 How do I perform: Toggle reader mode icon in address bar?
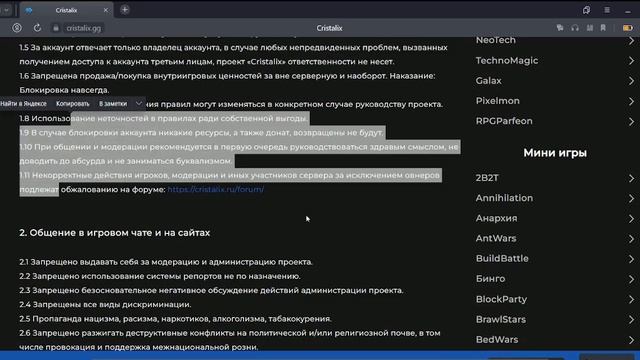click(590, 28)
